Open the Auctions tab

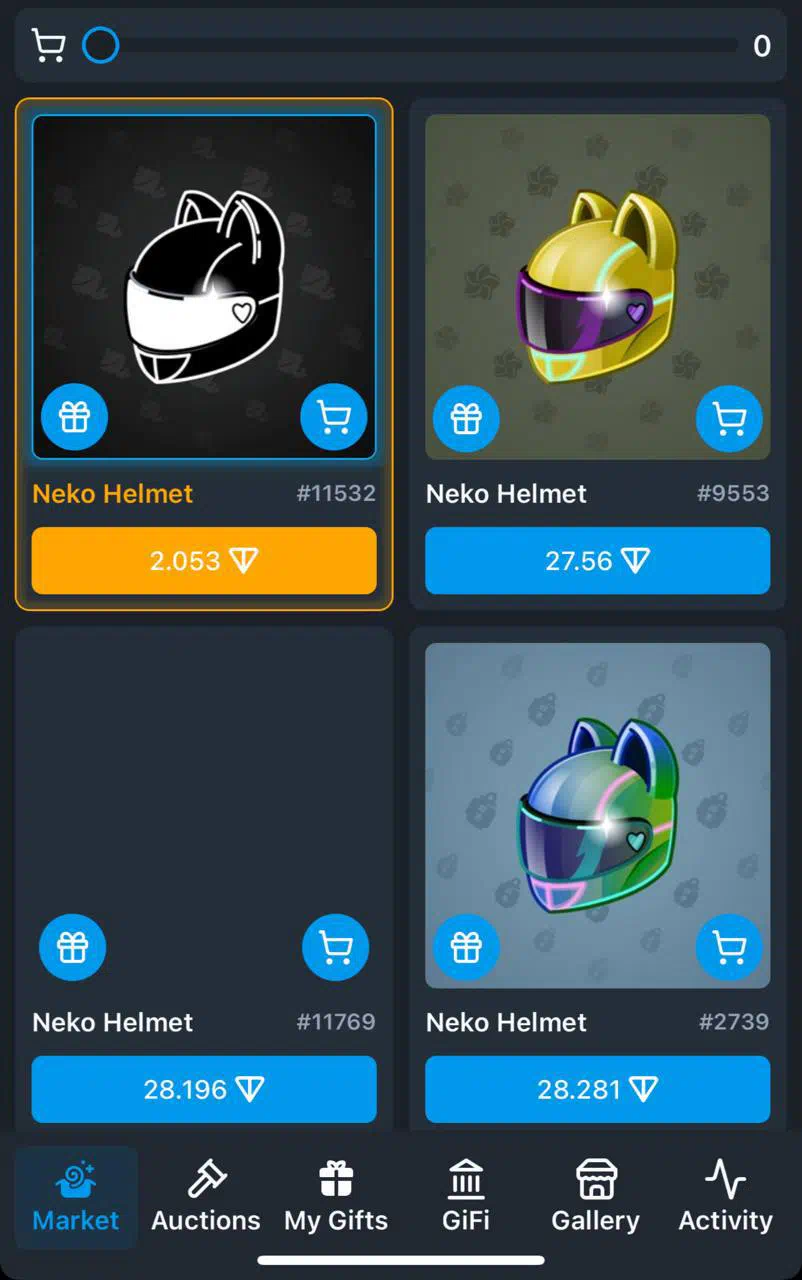[x=206, y=1197]
